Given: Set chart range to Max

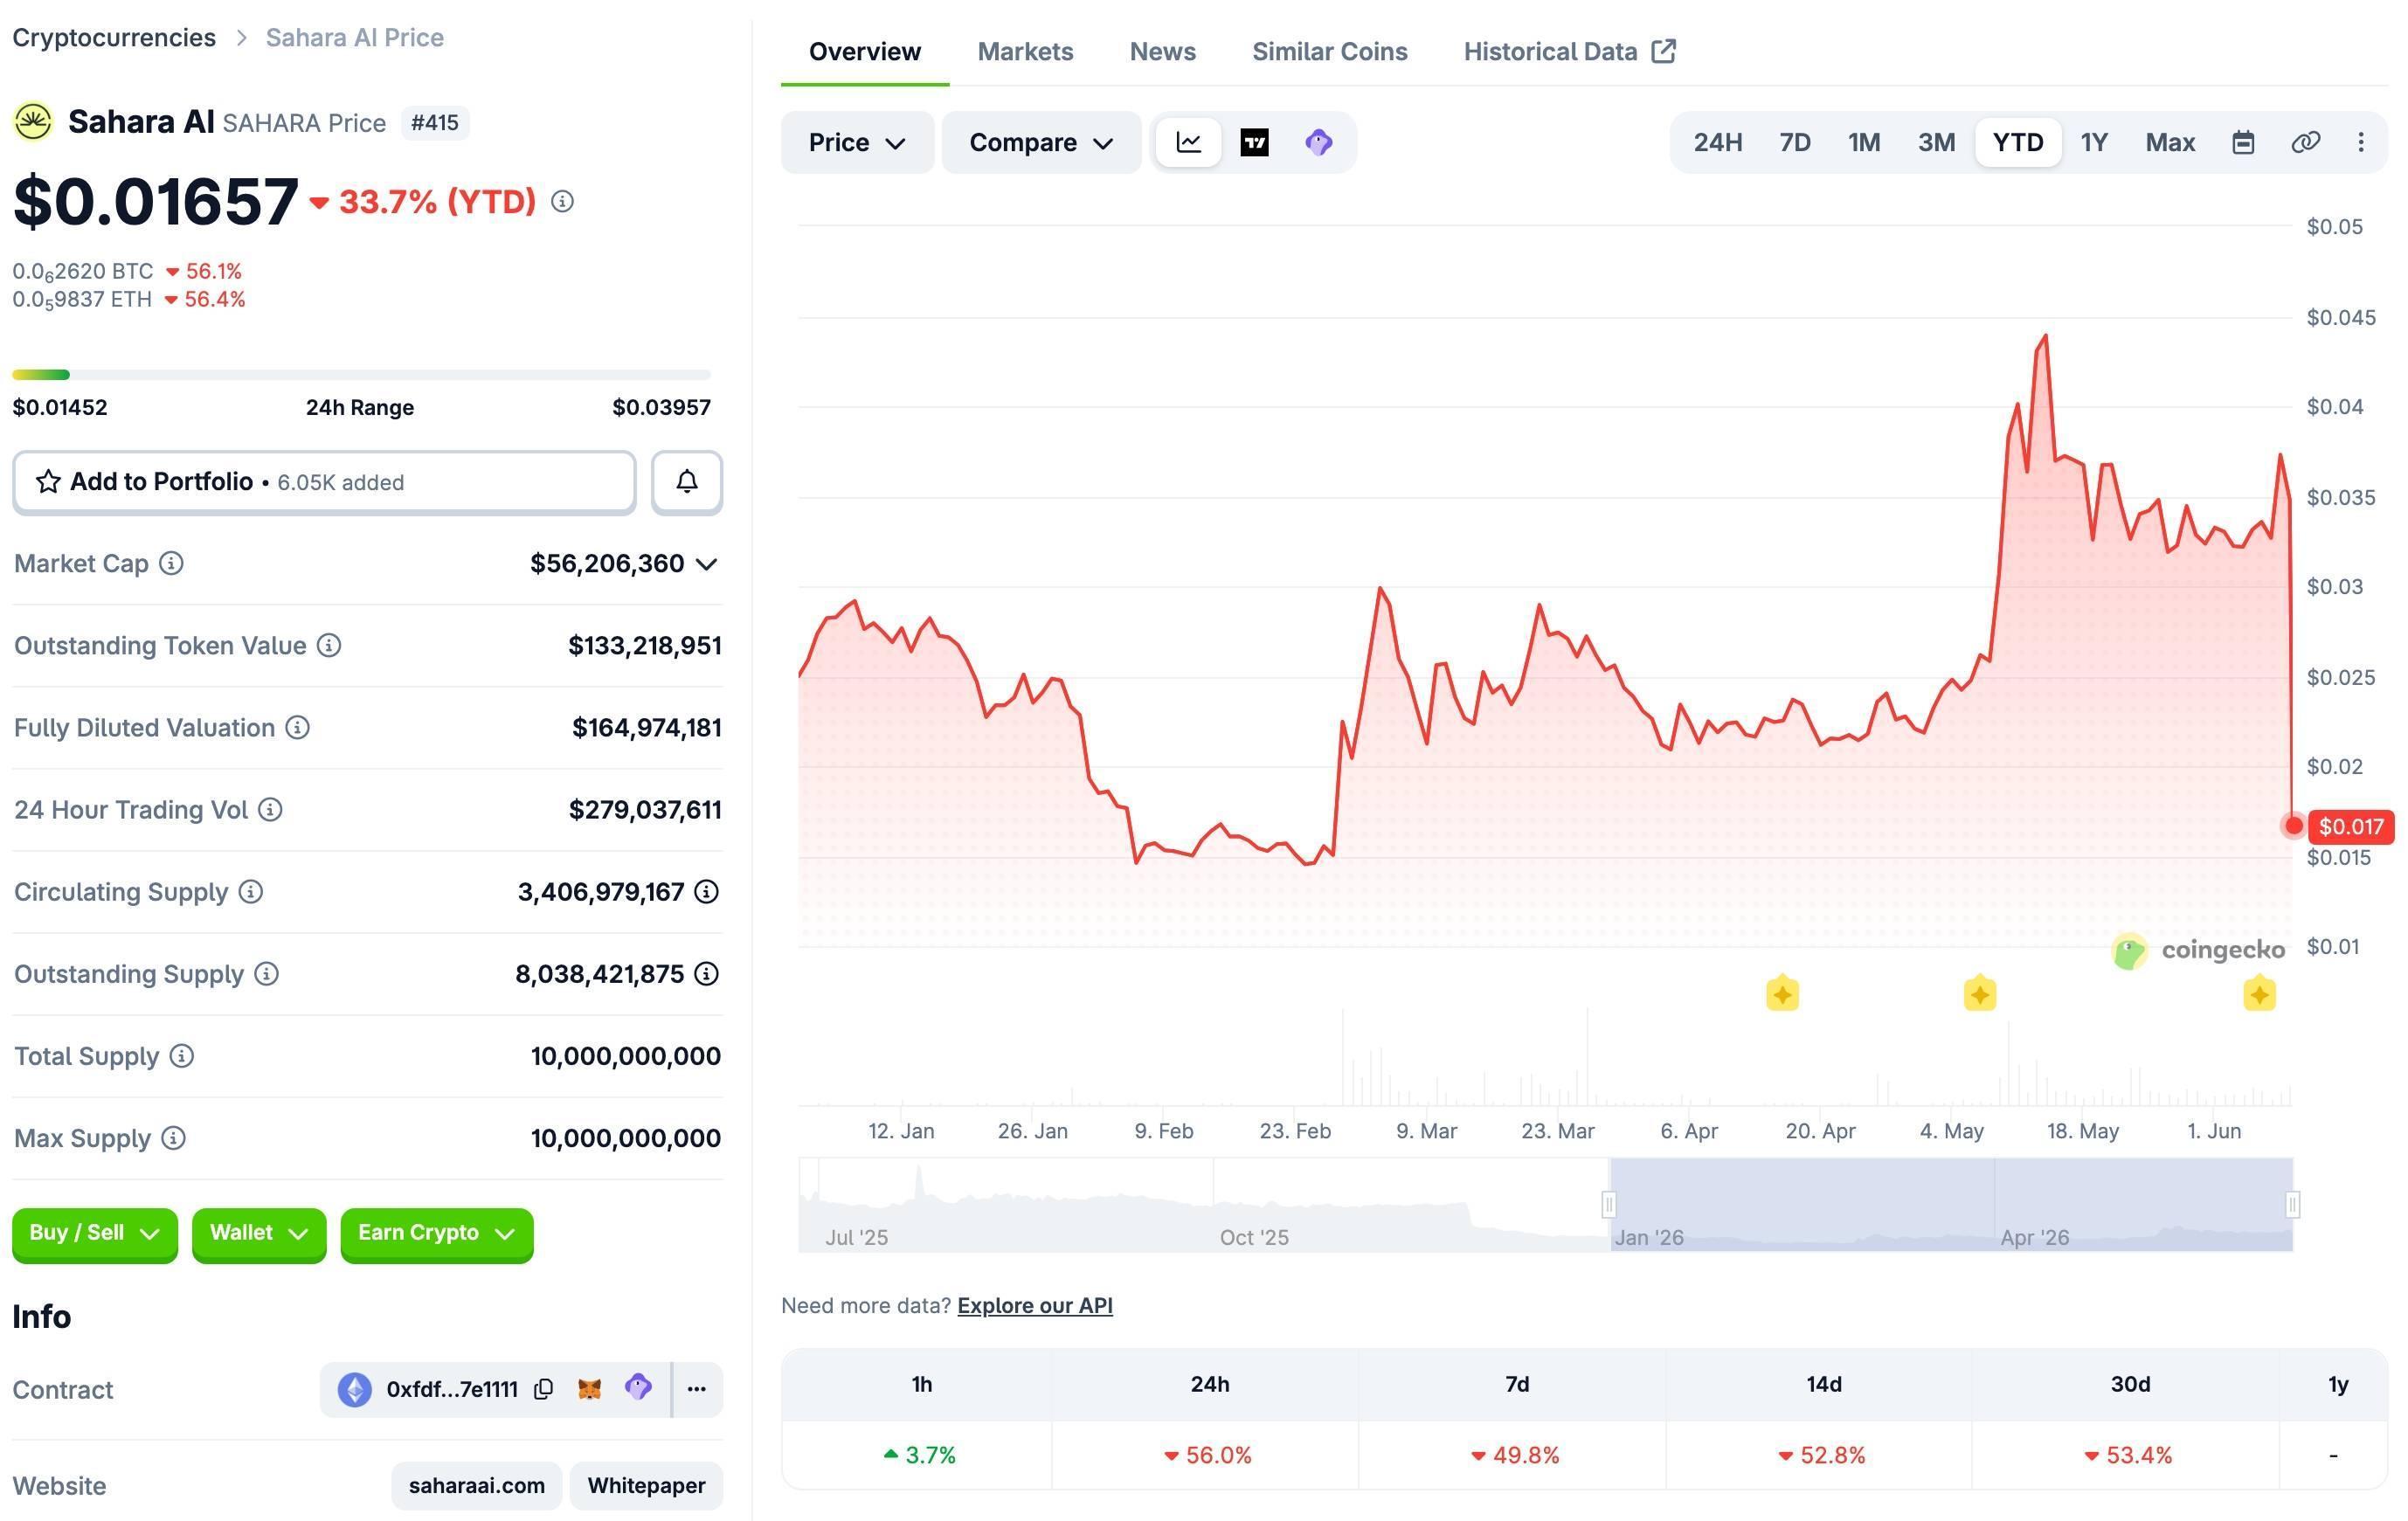Looking at the screenshot, I should (2170, 142).
